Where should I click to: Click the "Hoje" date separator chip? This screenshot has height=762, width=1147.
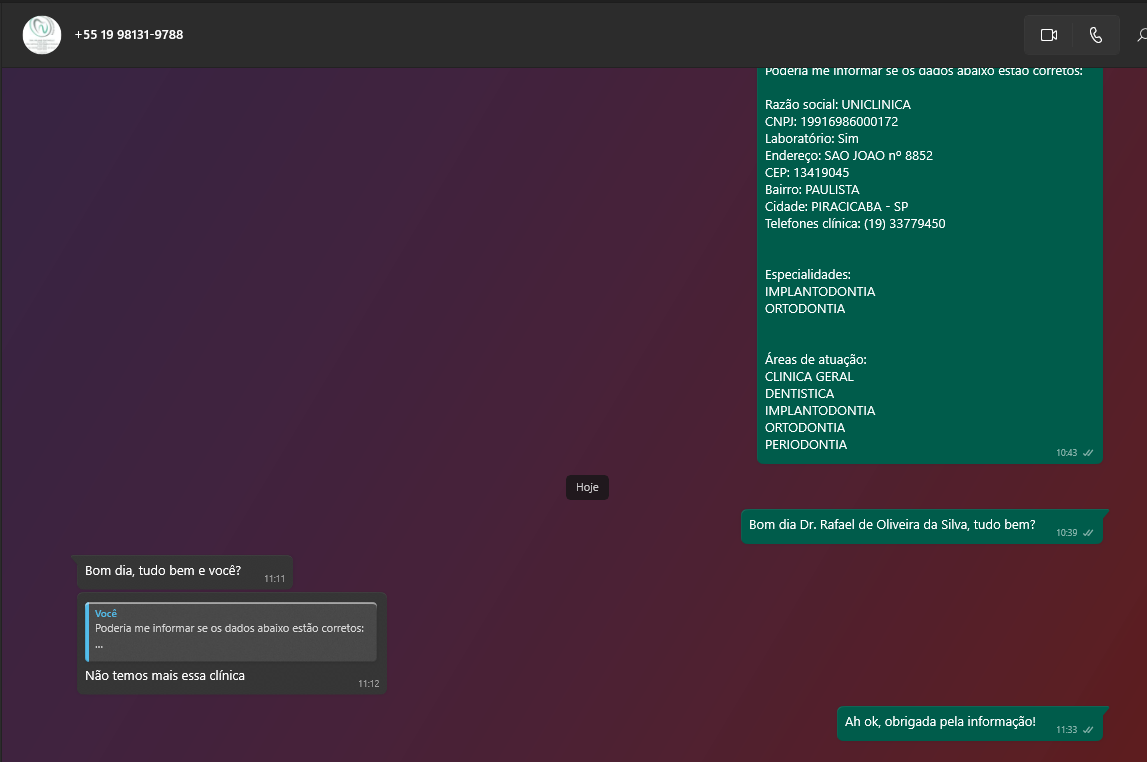click(587, 488)
